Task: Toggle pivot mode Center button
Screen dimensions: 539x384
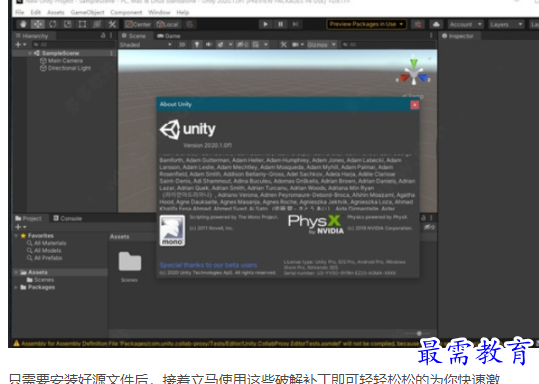Action: [x=138, y=24]
